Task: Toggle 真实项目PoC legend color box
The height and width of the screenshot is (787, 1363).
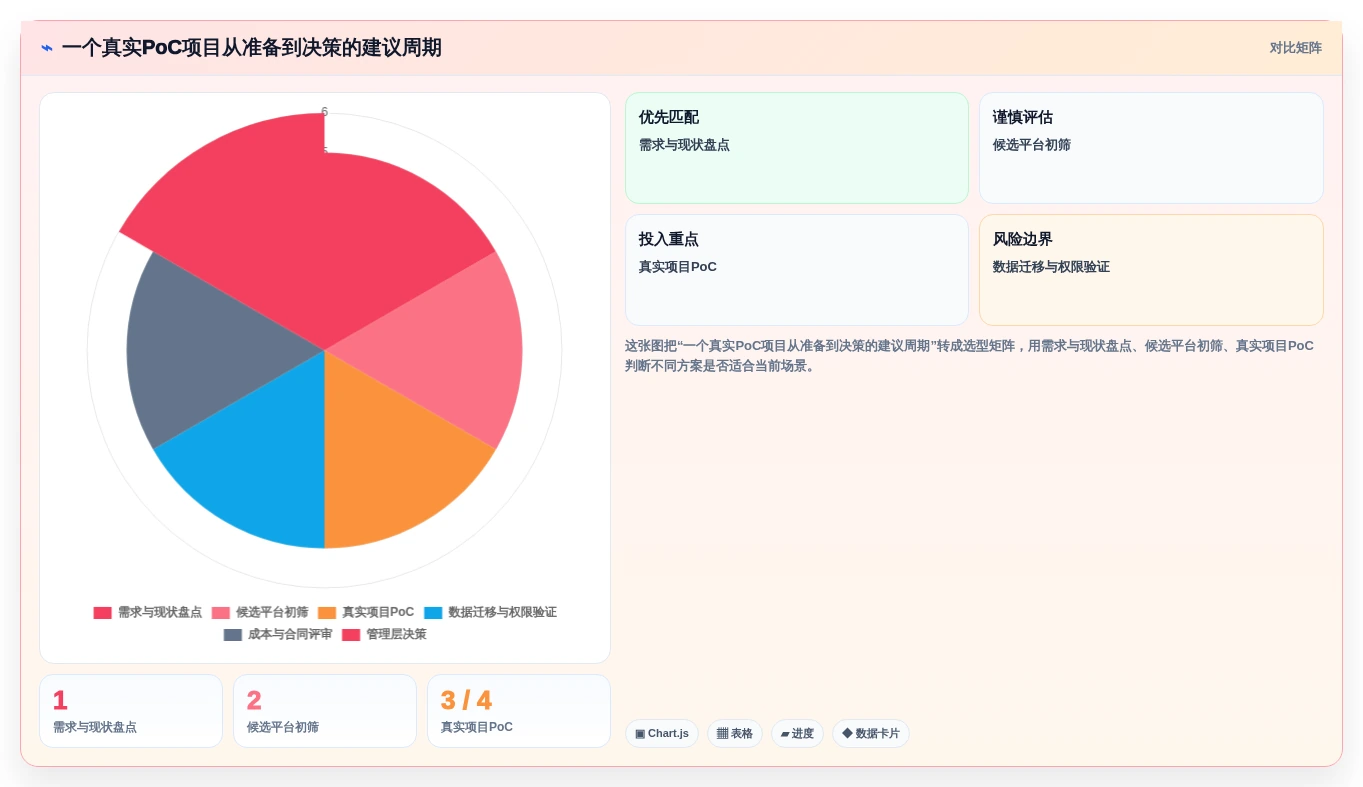Action: click(x=327, y=613)
